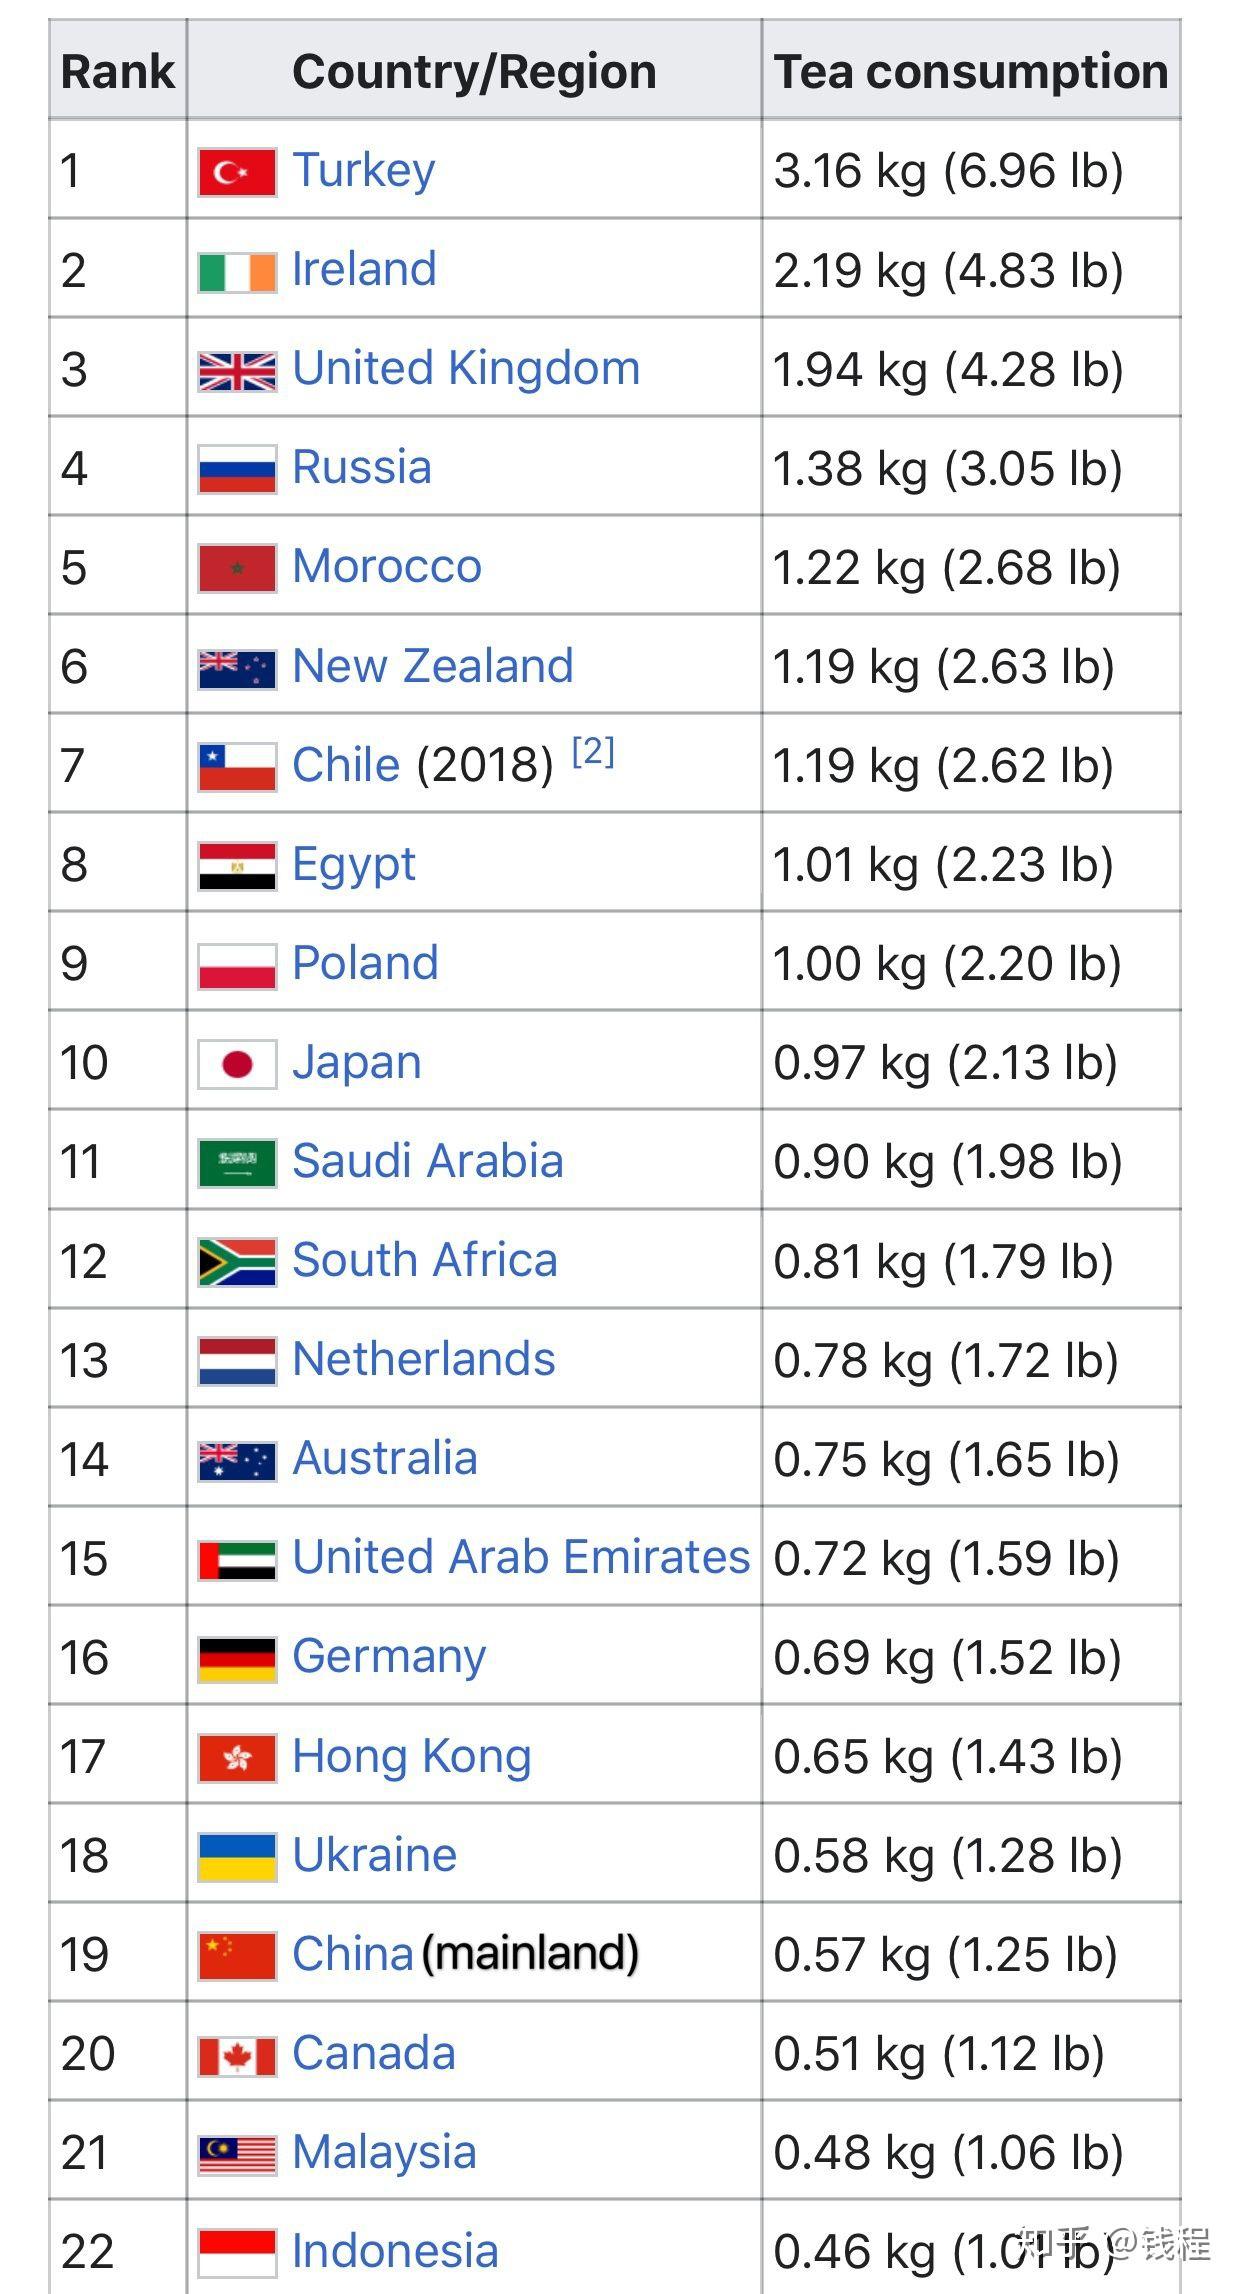Click the Japan flag icon
The width and height of the screenshot is (1242, 2294).
(237, 1064)
